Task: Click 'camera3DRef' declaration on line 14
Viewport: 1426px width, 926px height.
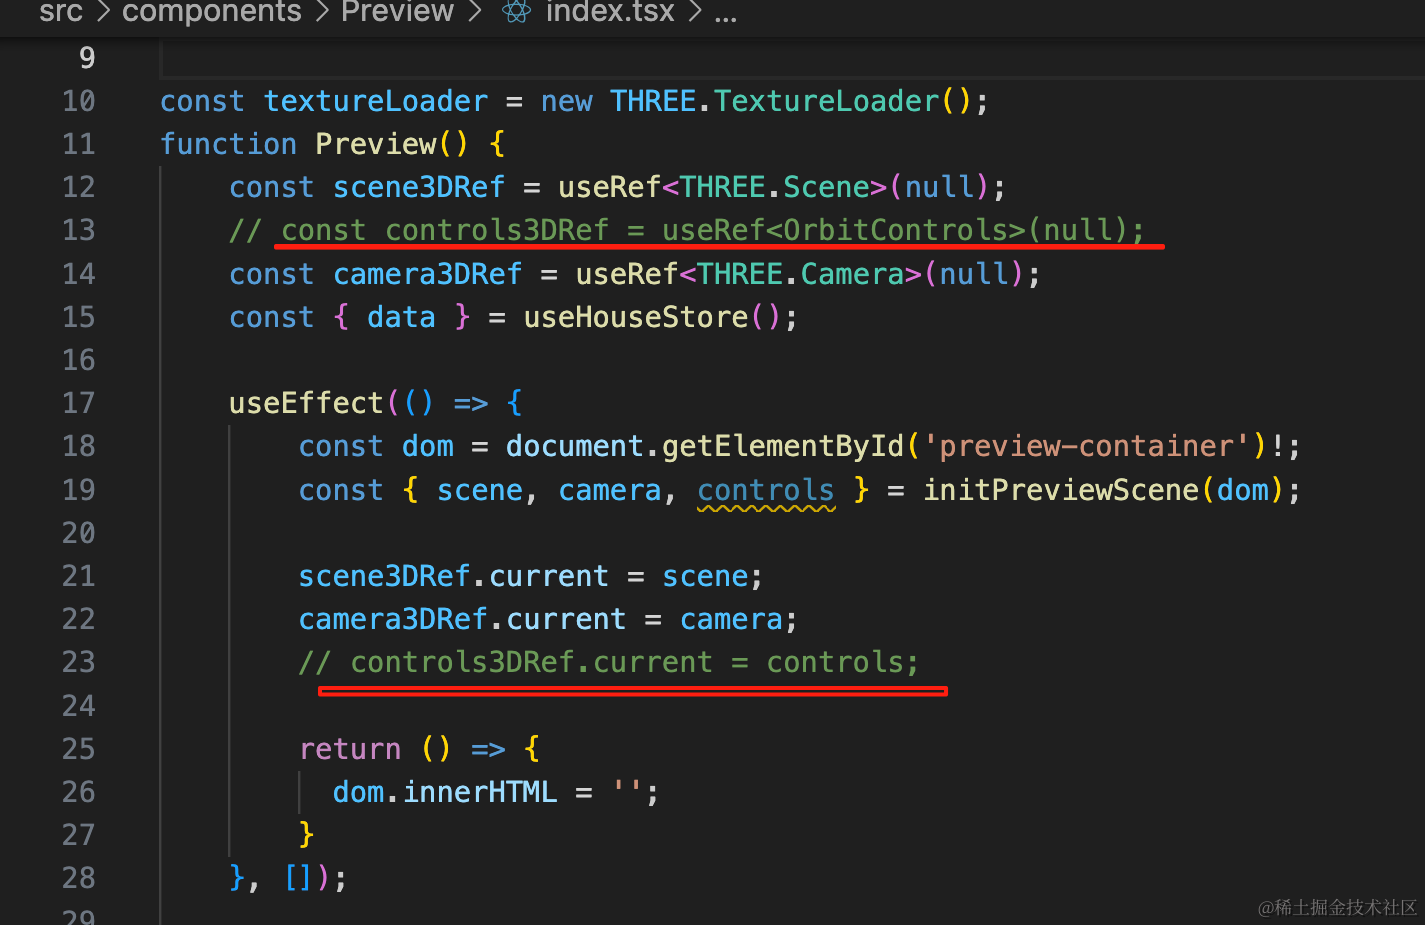Action: coord(428,274)
